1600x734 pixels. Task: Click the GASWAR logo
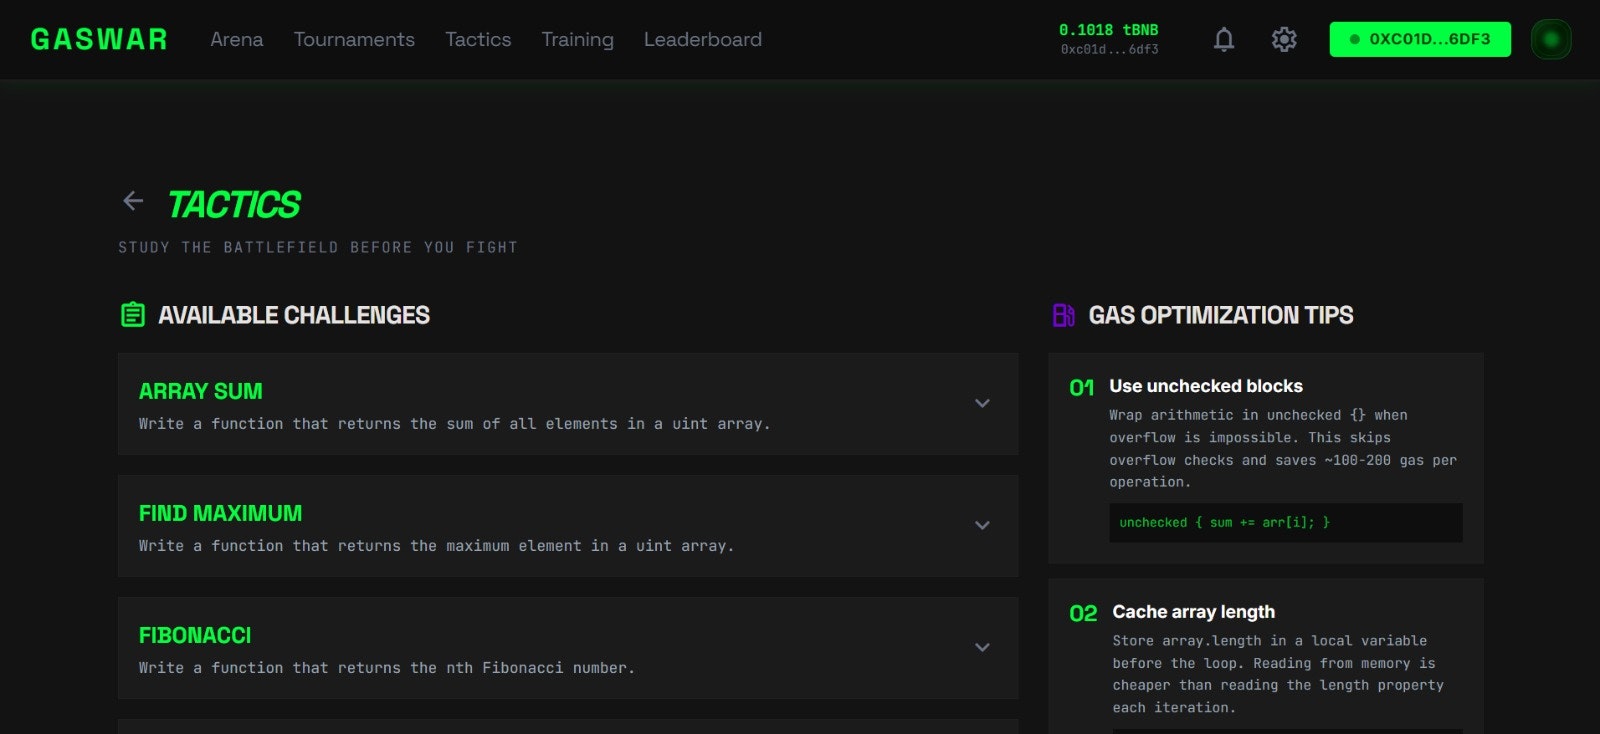coord(99,39)
